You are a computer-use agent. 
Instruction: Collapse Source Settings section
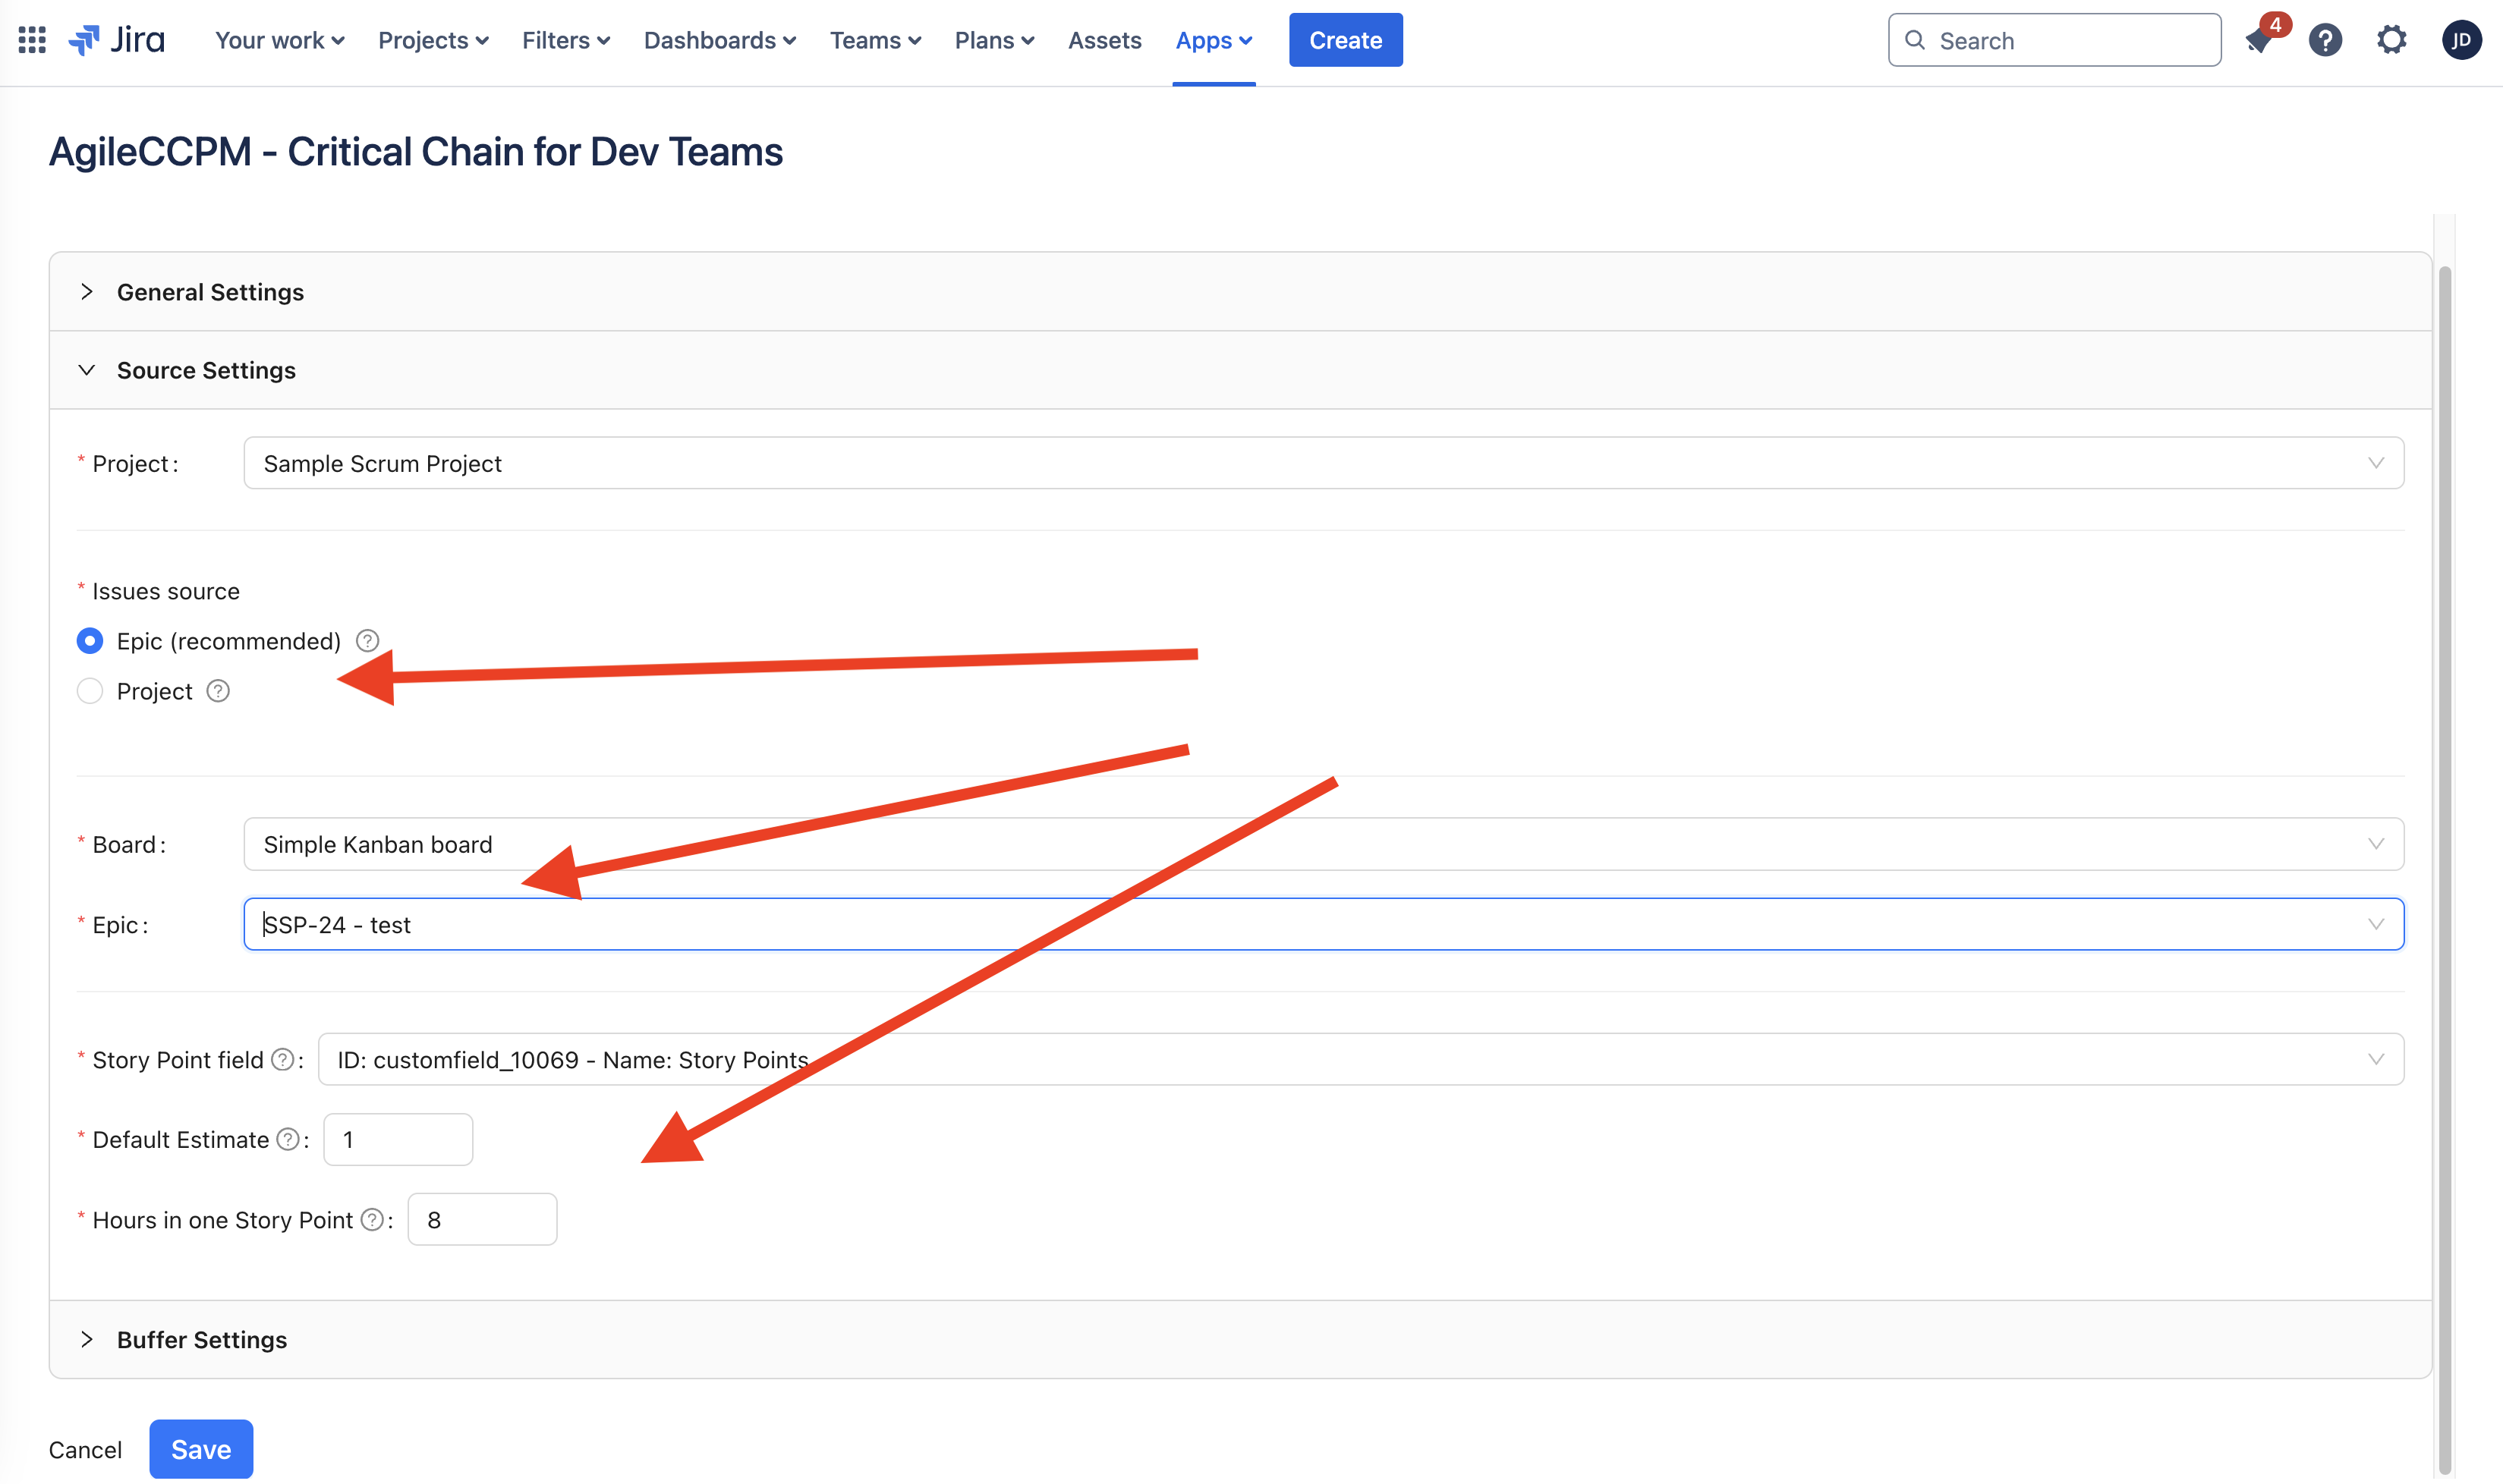click(1240, 370)
